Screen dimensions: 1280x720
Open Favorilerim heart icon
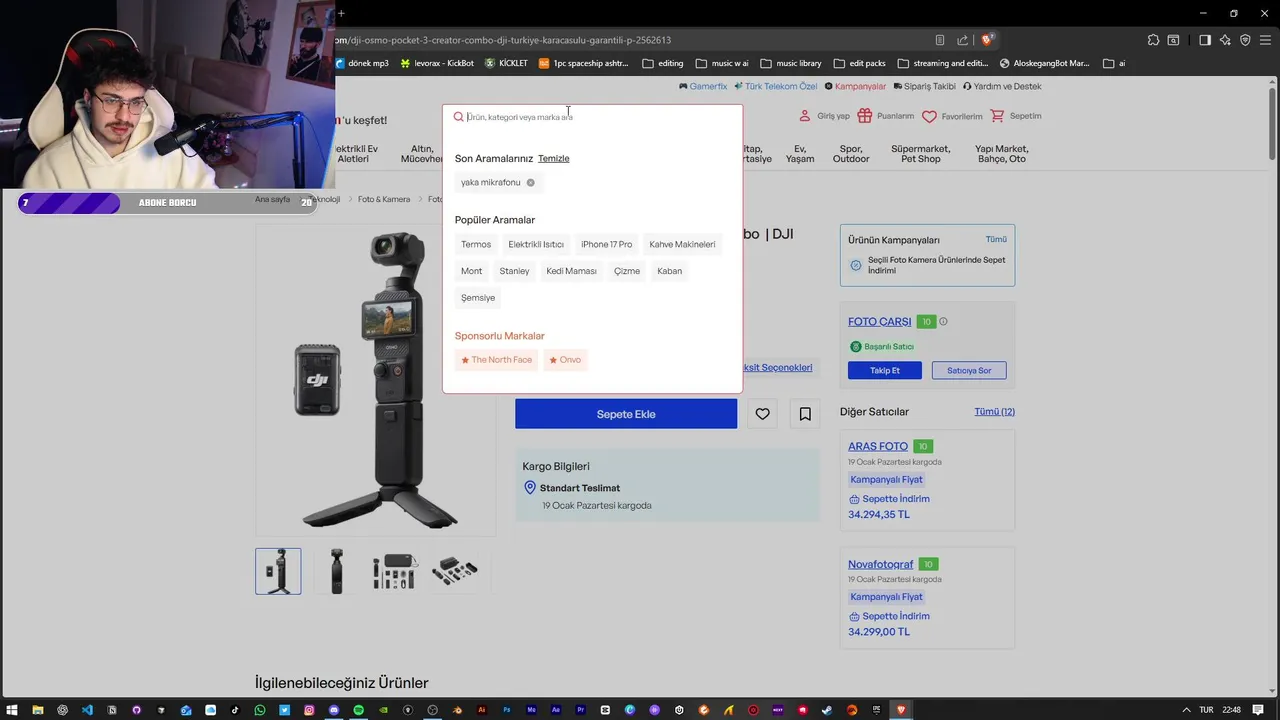click(x=929, y=117)
